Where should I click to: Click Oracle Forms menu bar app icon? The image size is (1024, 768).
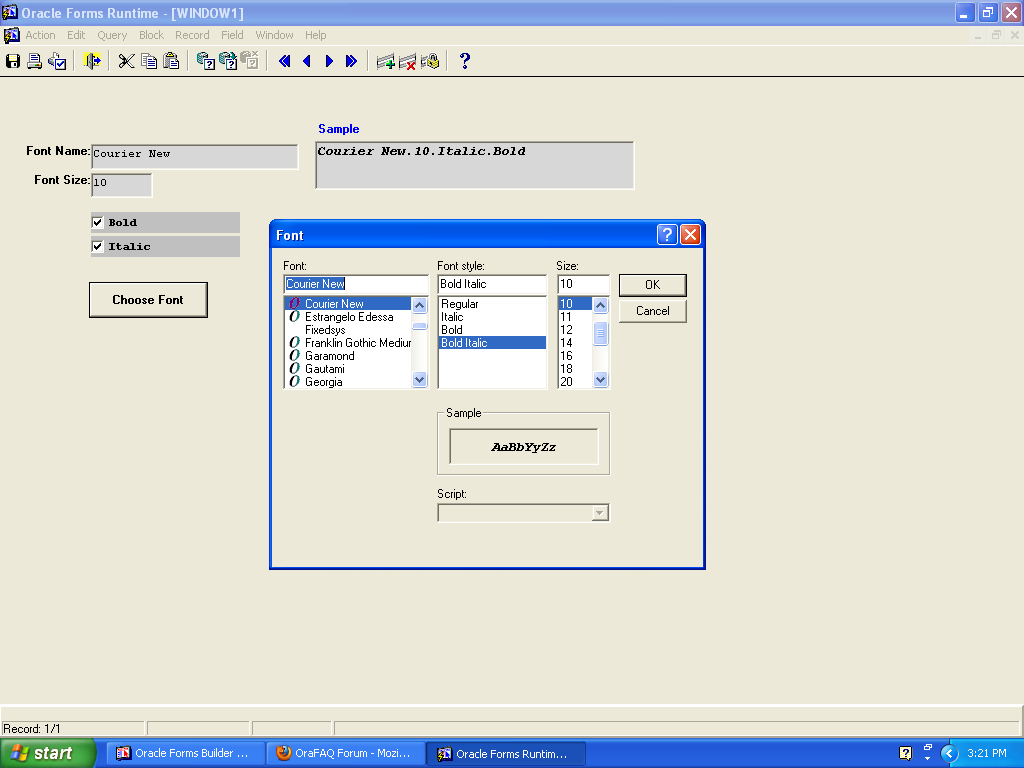(11, 35)
